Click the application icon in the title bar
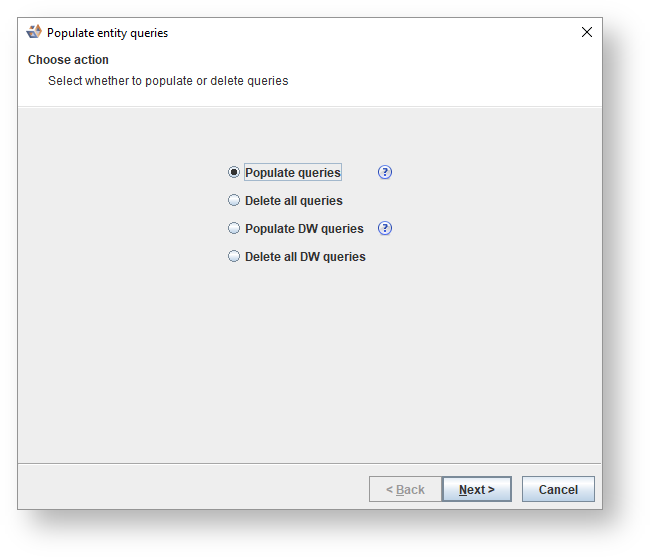Viewport: 651px width, 558px height. [x=34, y=32]
